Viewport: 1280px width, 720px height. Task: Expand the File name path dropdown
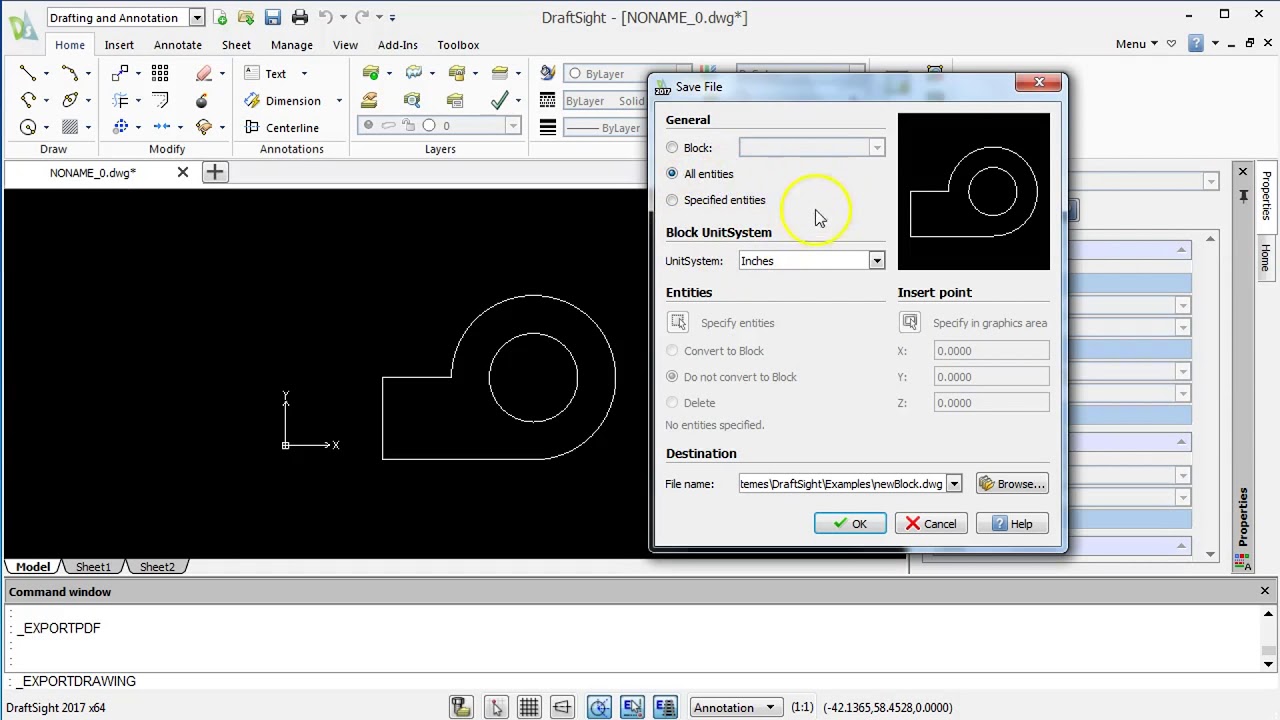[x=954, y=484]
